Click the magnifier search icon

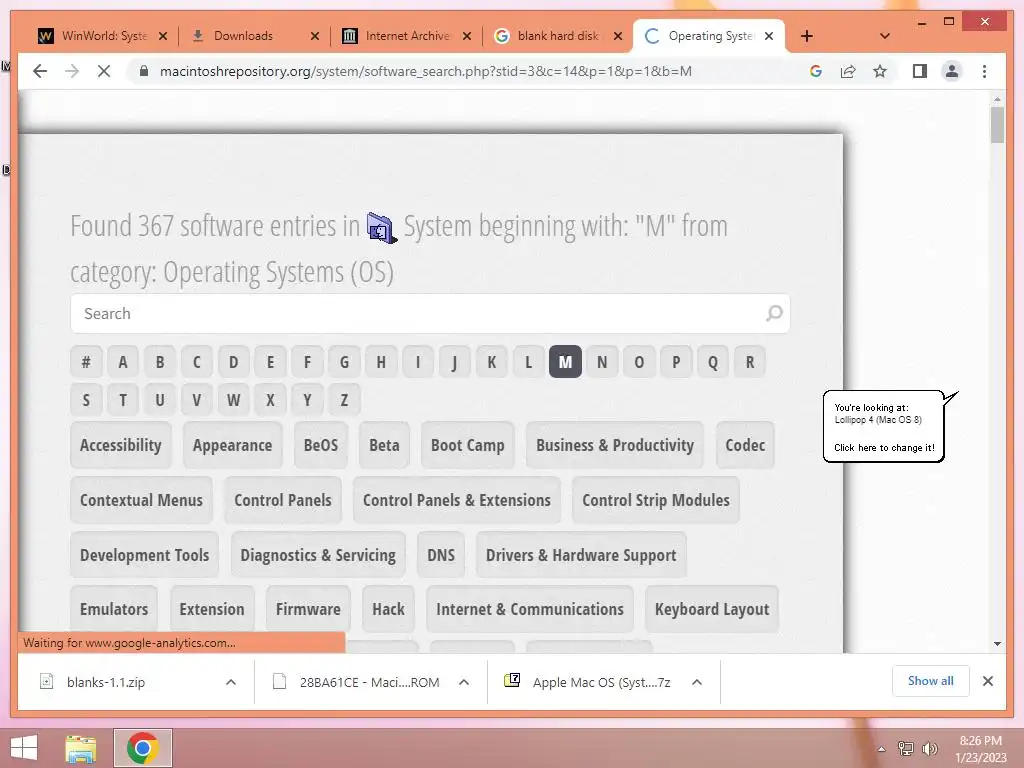pyautogui.click(x=774, y=313)
